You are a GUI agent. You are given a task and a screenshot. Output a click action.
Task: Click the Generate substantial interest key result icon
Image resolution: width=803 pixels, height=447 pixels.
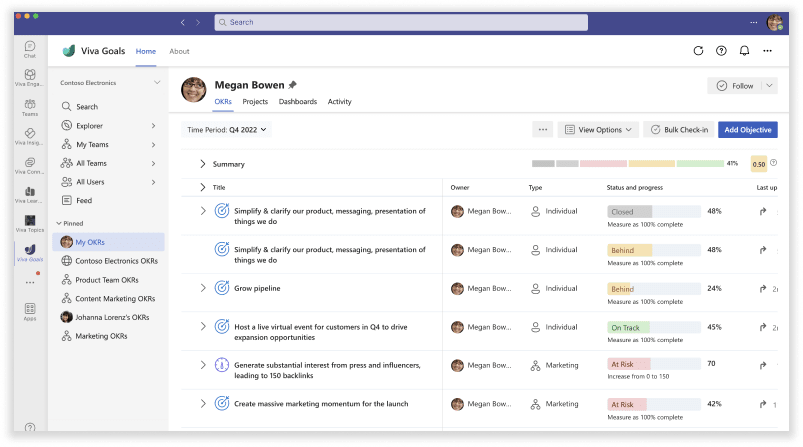pos(222,365)
